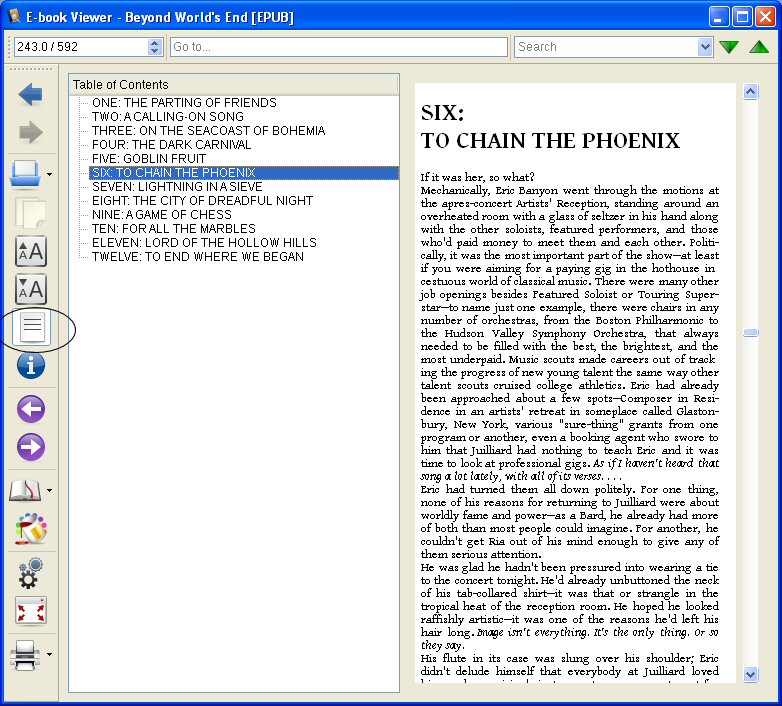Decrease font size with smaller-A icon
Screen dimensions: 782x706
(x=31, y=289)
